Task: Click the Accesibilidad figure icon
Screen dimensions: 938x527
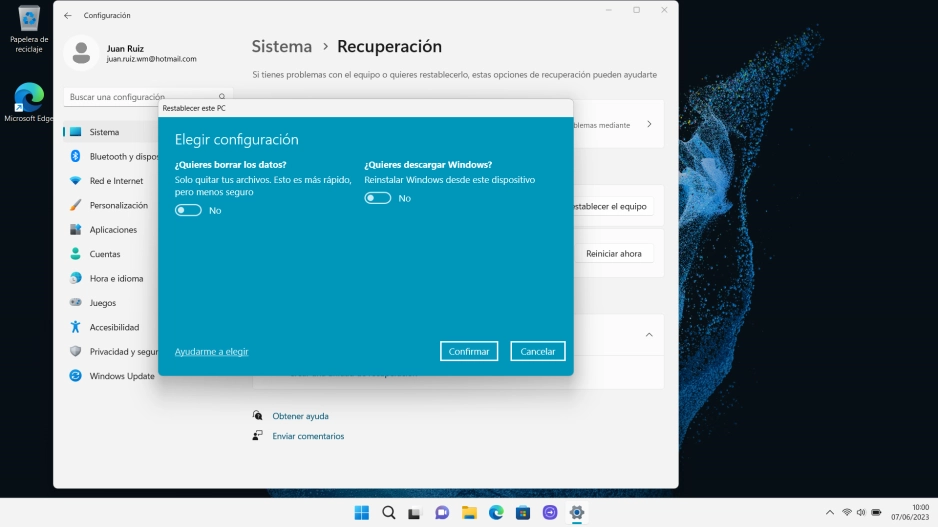Action: pos(75,327)
